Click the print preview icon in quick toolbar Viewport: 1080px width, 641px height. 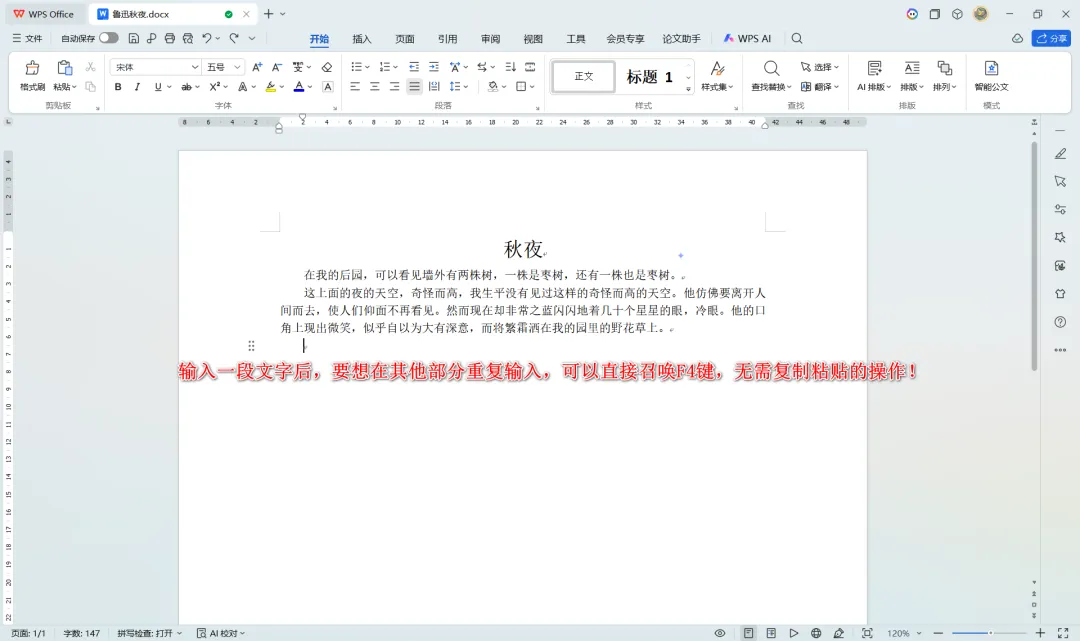tap(187, 39)
